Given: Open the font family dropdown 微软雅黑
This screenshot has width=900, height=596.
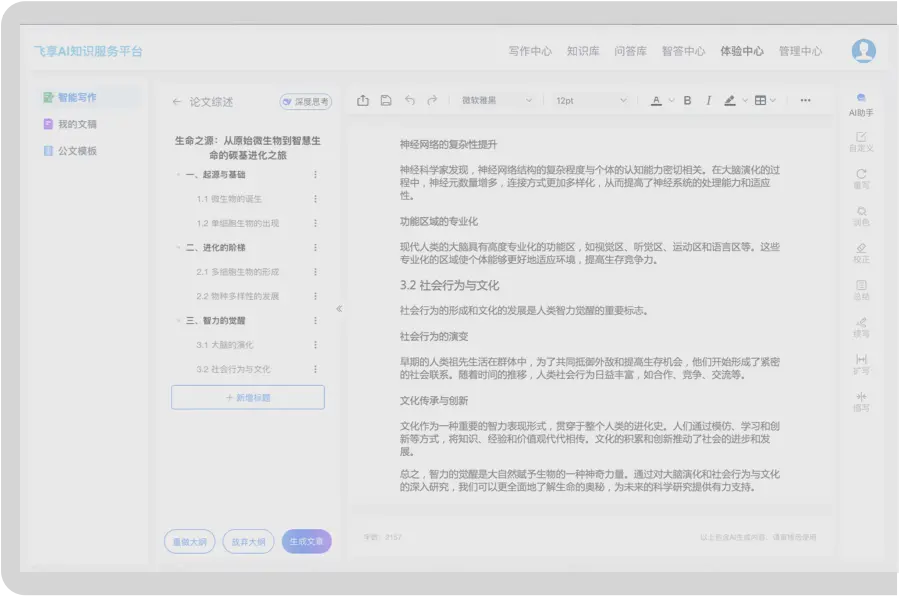Looking at the screenshot, I should [497, 100].
